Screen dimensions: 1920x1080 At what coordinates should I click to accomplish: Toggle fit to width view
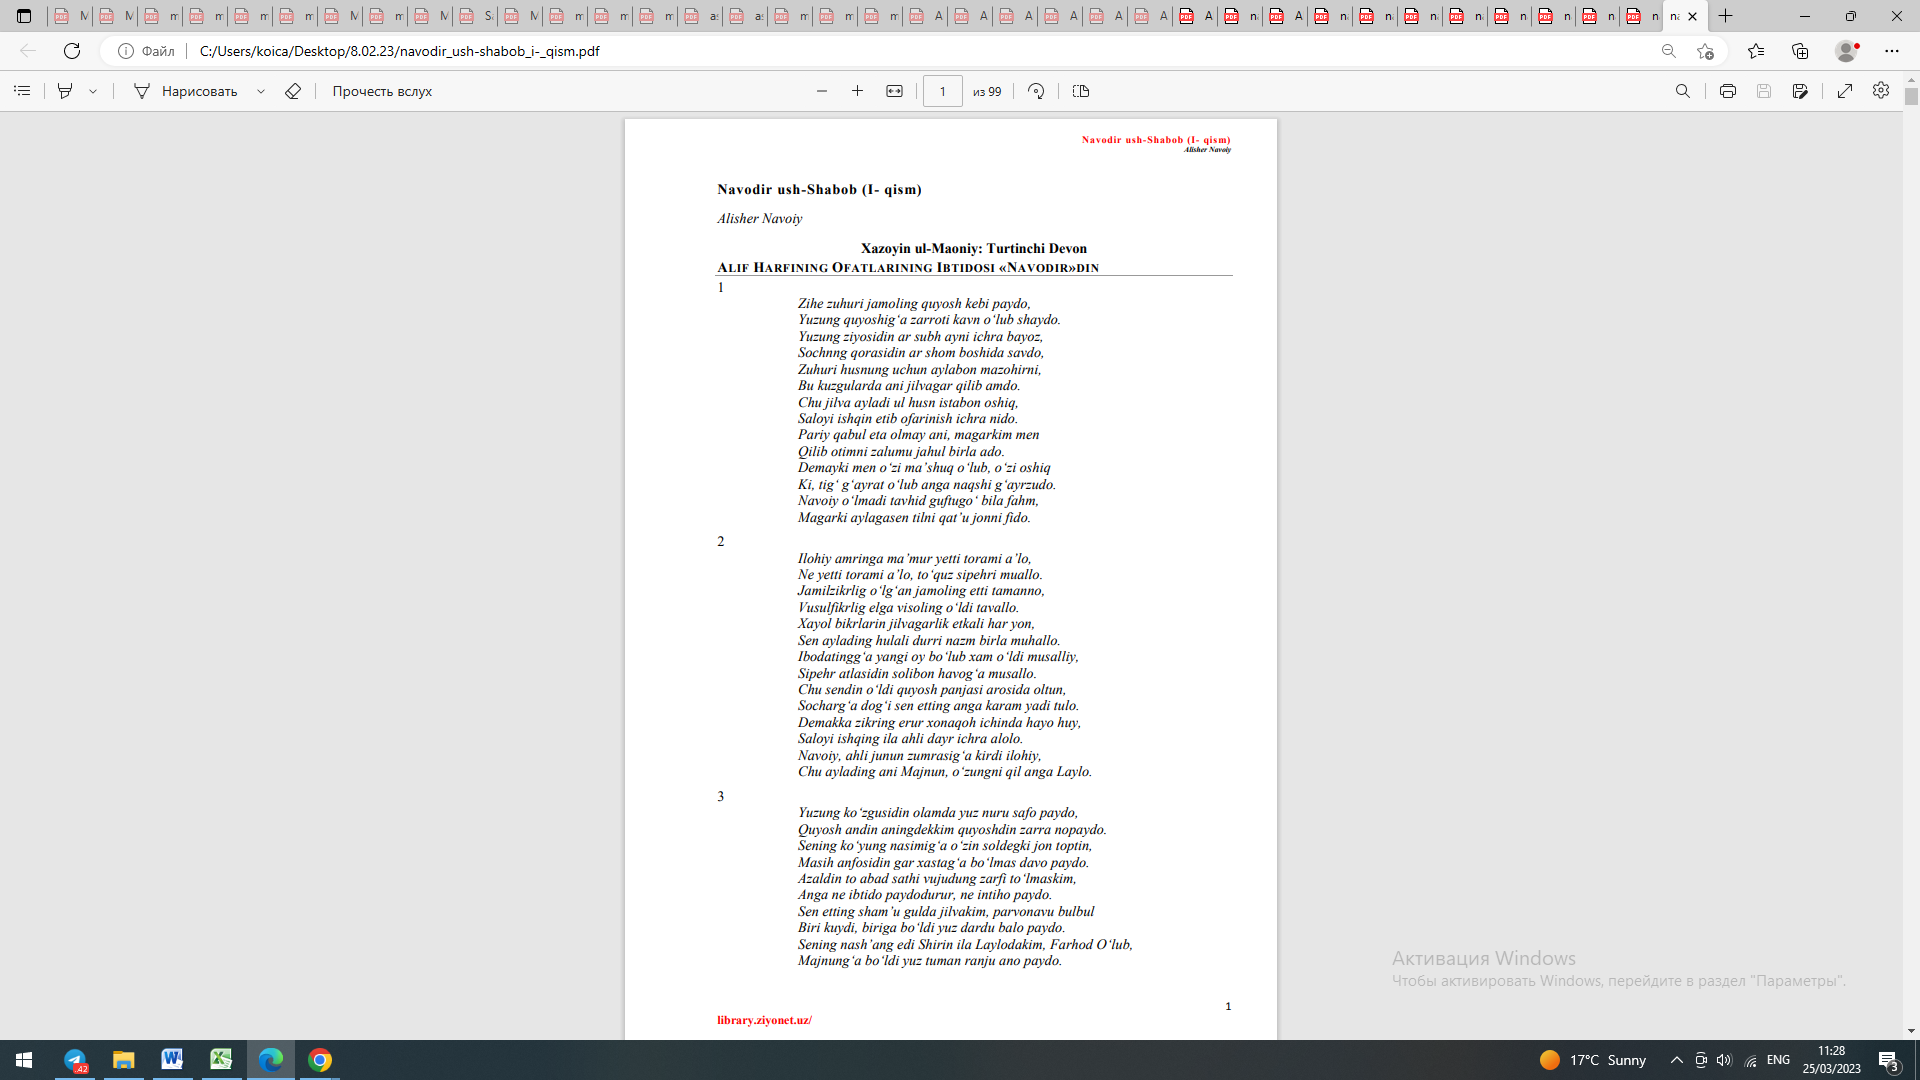coord(894,91)
